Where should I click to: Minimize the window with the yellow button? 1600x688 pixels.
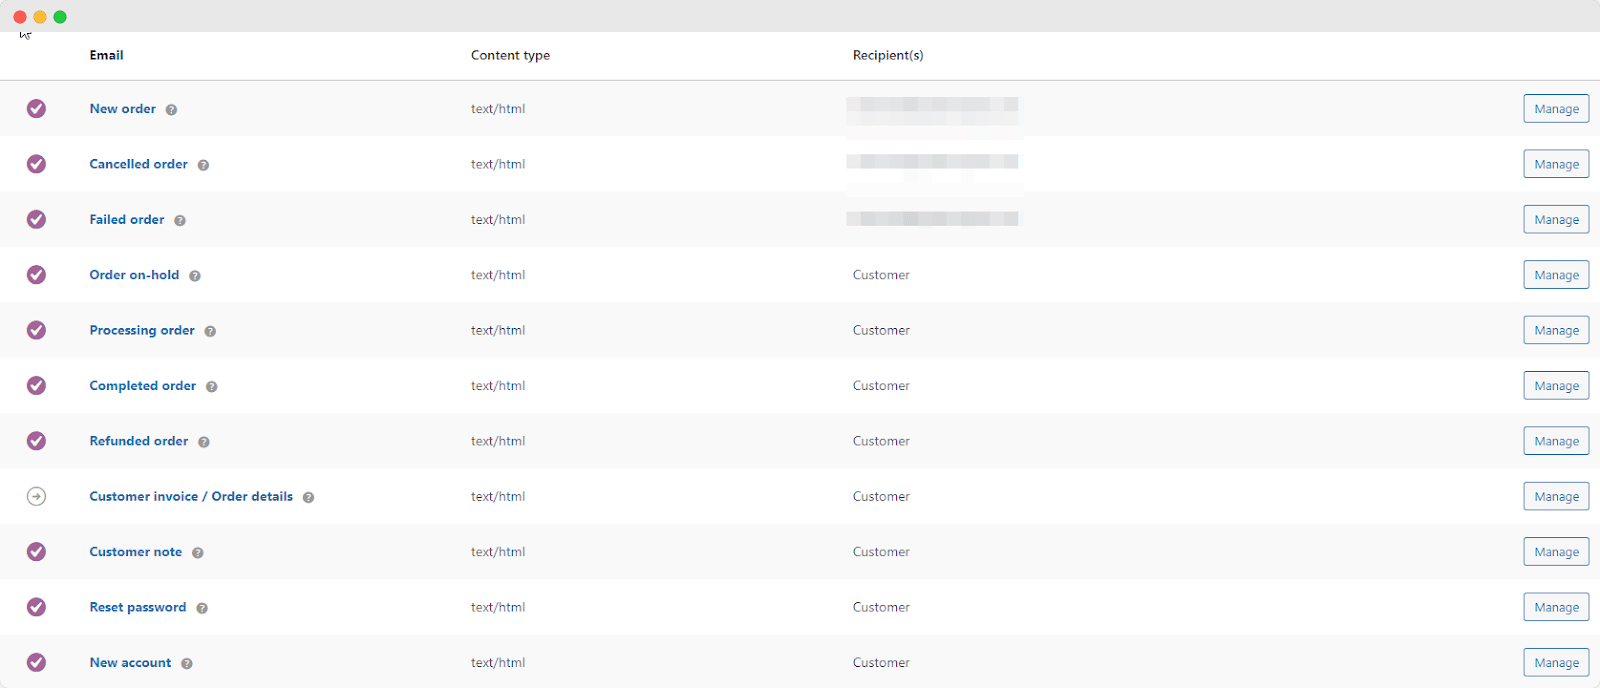click(40, 17)
